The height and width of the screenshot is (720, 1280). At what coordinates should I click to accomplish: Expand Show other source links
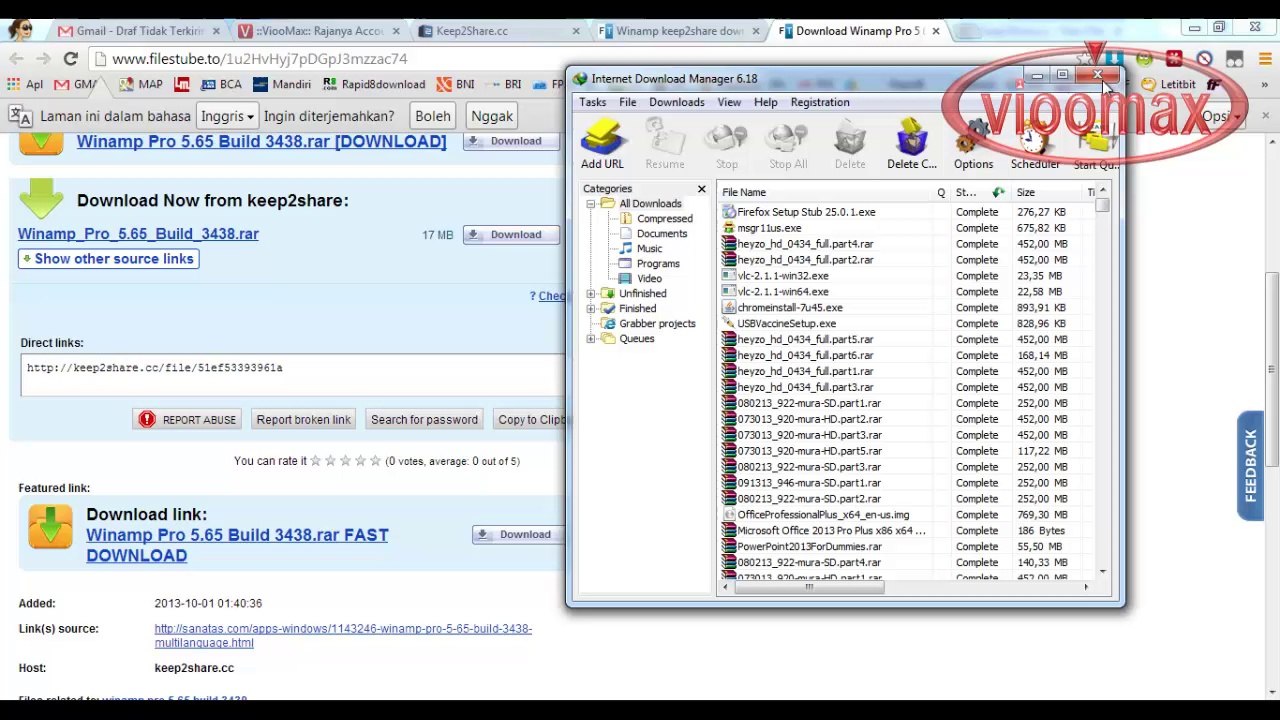(108, 259)
